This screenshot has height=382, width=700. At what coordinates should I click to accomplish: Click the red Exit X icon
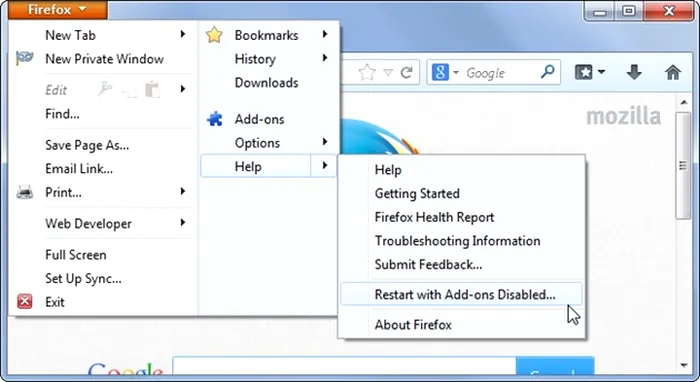pos(25,301)
